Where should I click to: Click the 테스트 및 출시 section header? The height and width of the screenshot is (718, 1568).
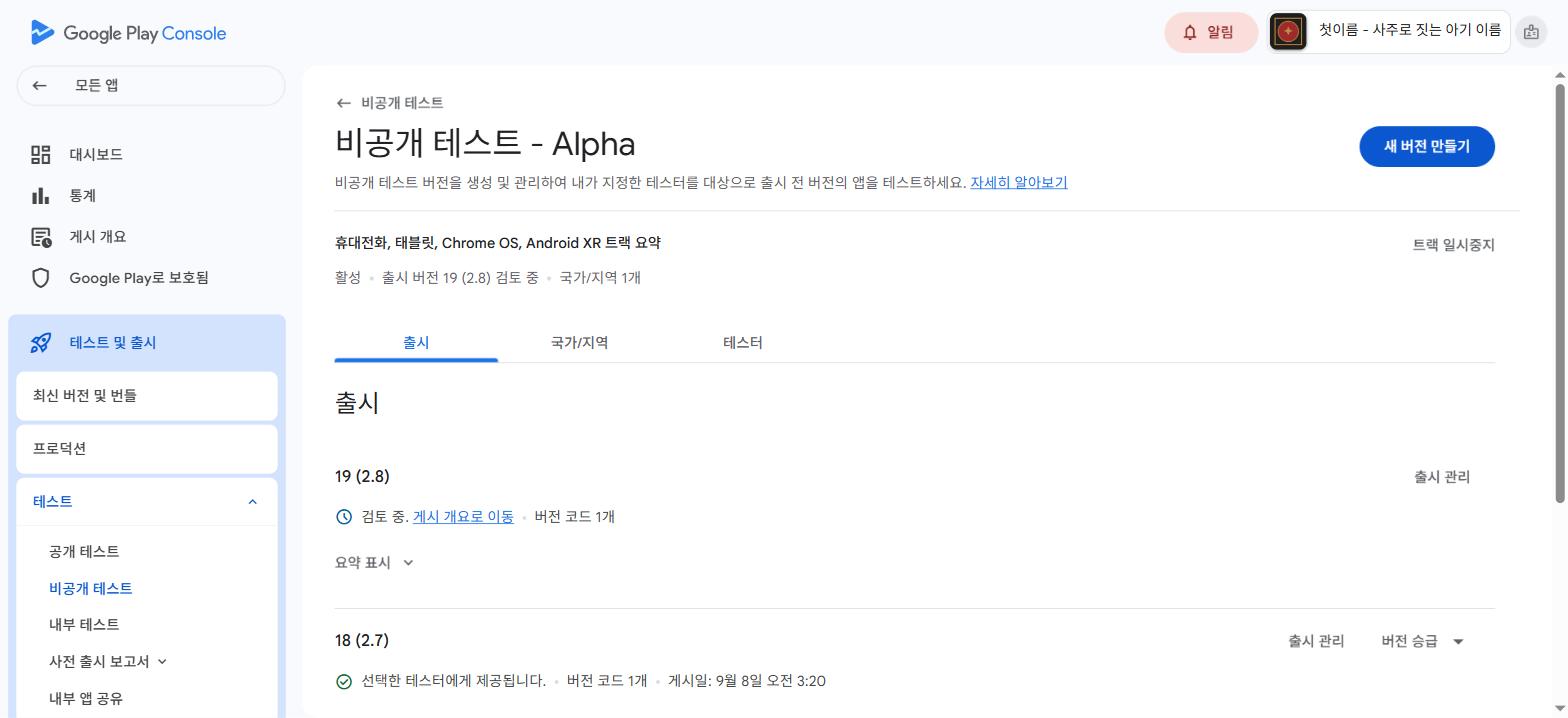tap(147, 342)
